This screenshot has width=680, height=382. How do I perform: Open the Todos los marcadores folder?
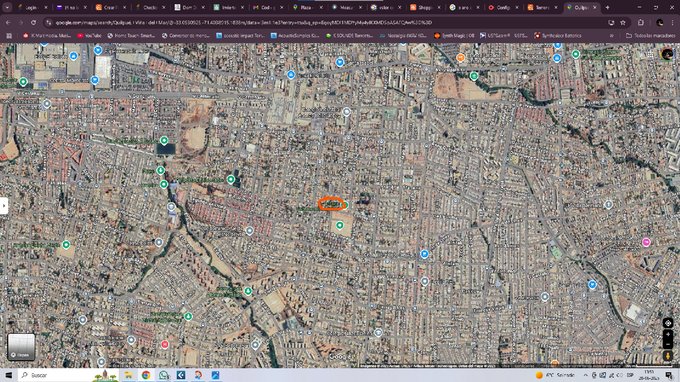[650, 36]
